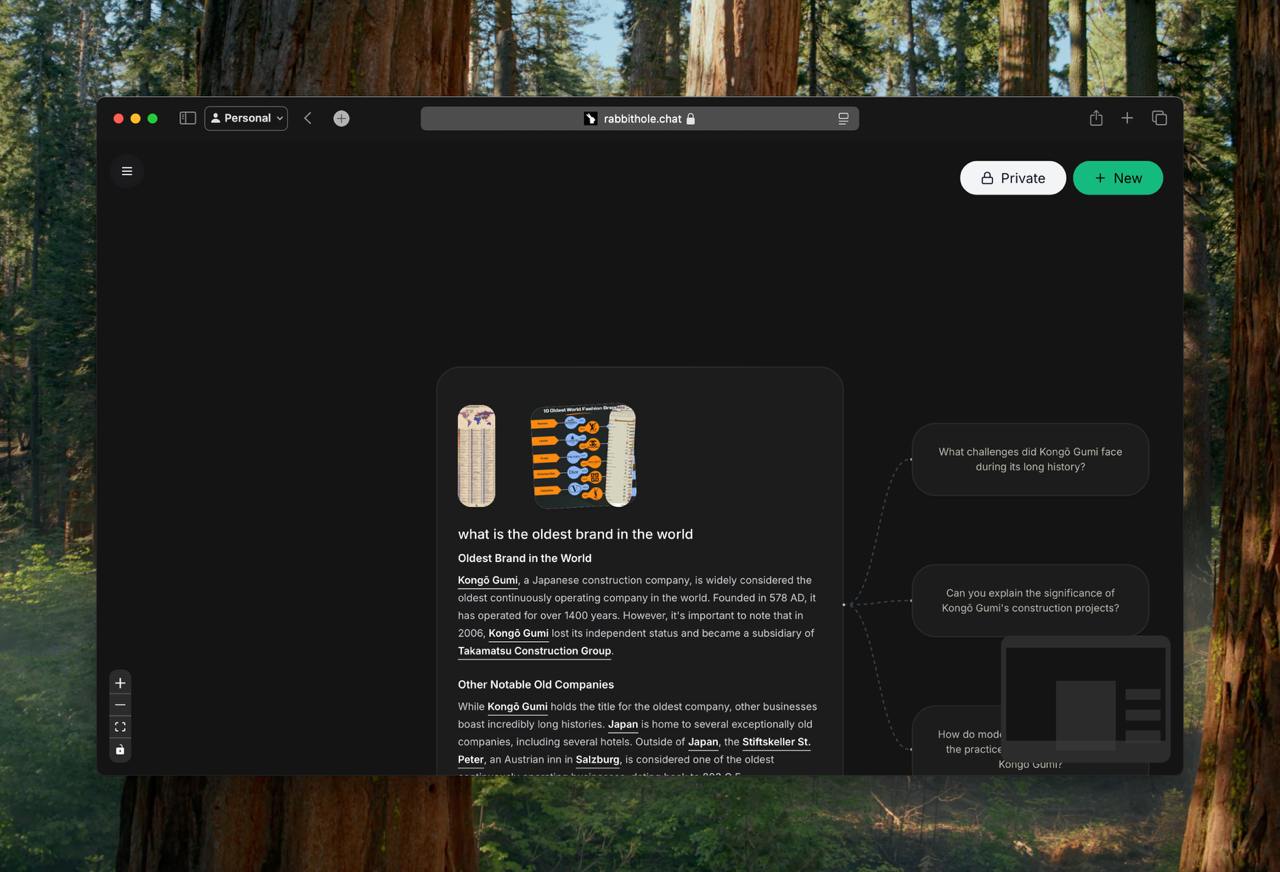Viewport: 1280px width, 872px height.
Task: Open the reader icon in the address bar
Action: tap(843, 119)
